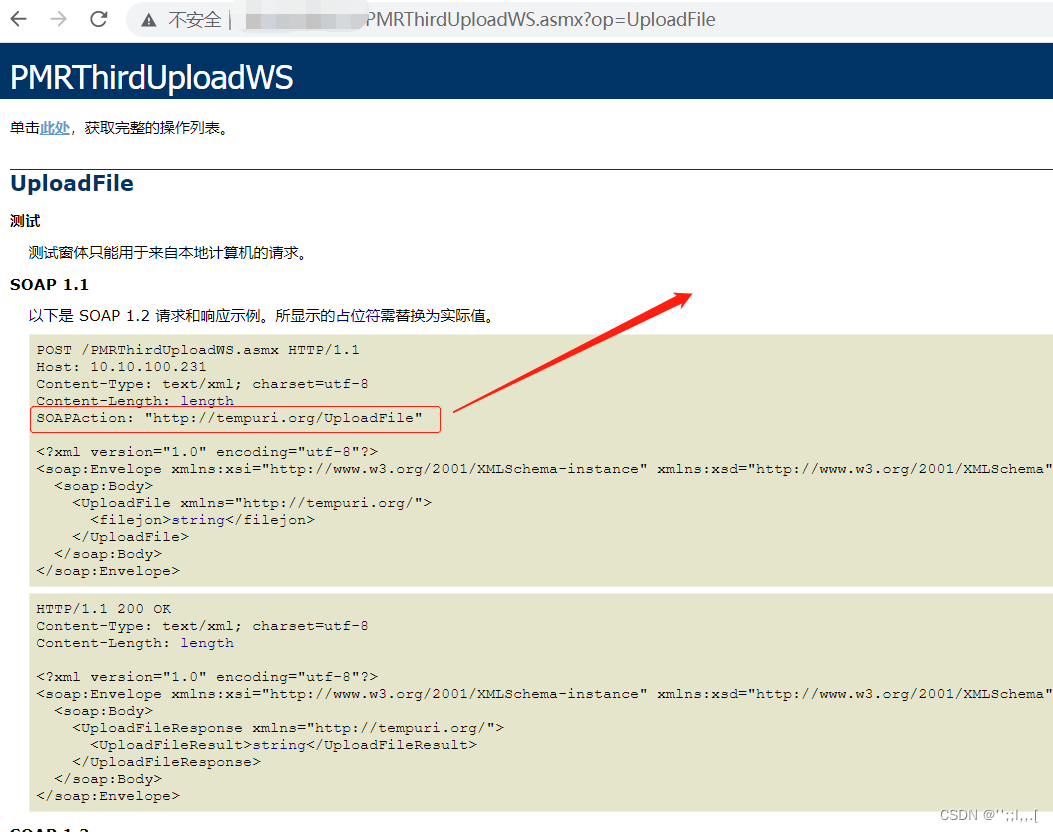Select the string placeholder inside filejon element
The width and height of the screenshot is (1053, 832).
[x=197, y=519]
